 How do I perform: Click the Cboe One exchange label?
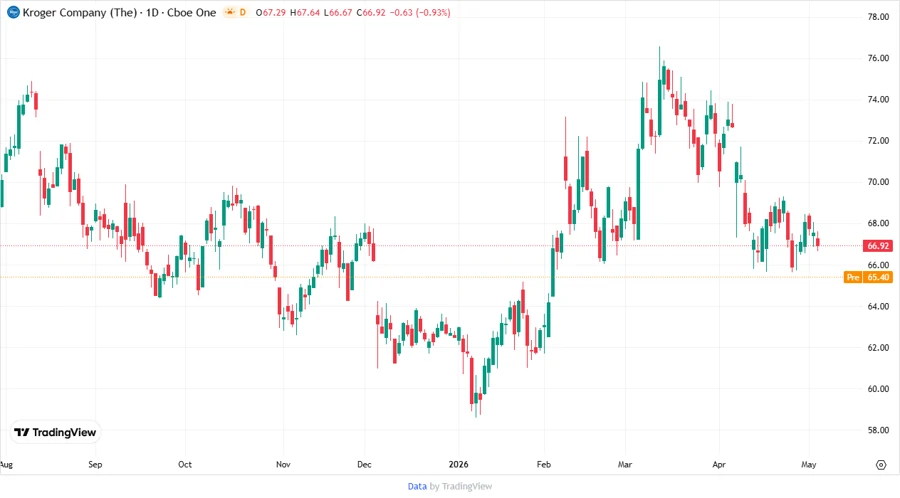pos(192,12)
